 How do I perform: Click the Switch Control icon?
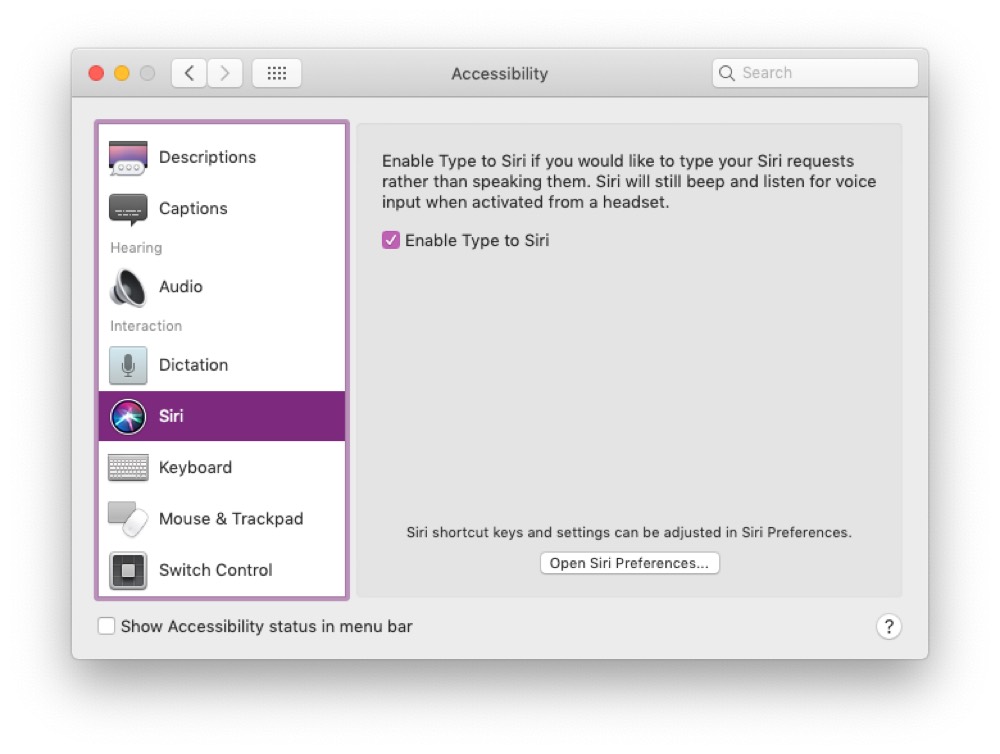(128, 570)
